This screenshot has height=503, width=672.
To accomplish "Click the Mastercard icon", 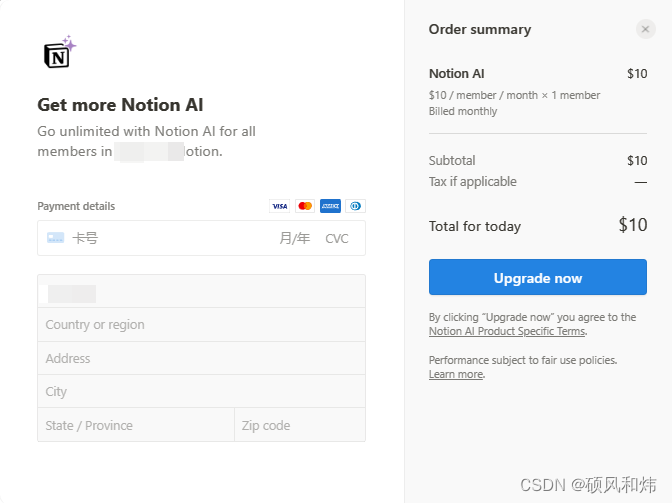I will click(305, 206).
